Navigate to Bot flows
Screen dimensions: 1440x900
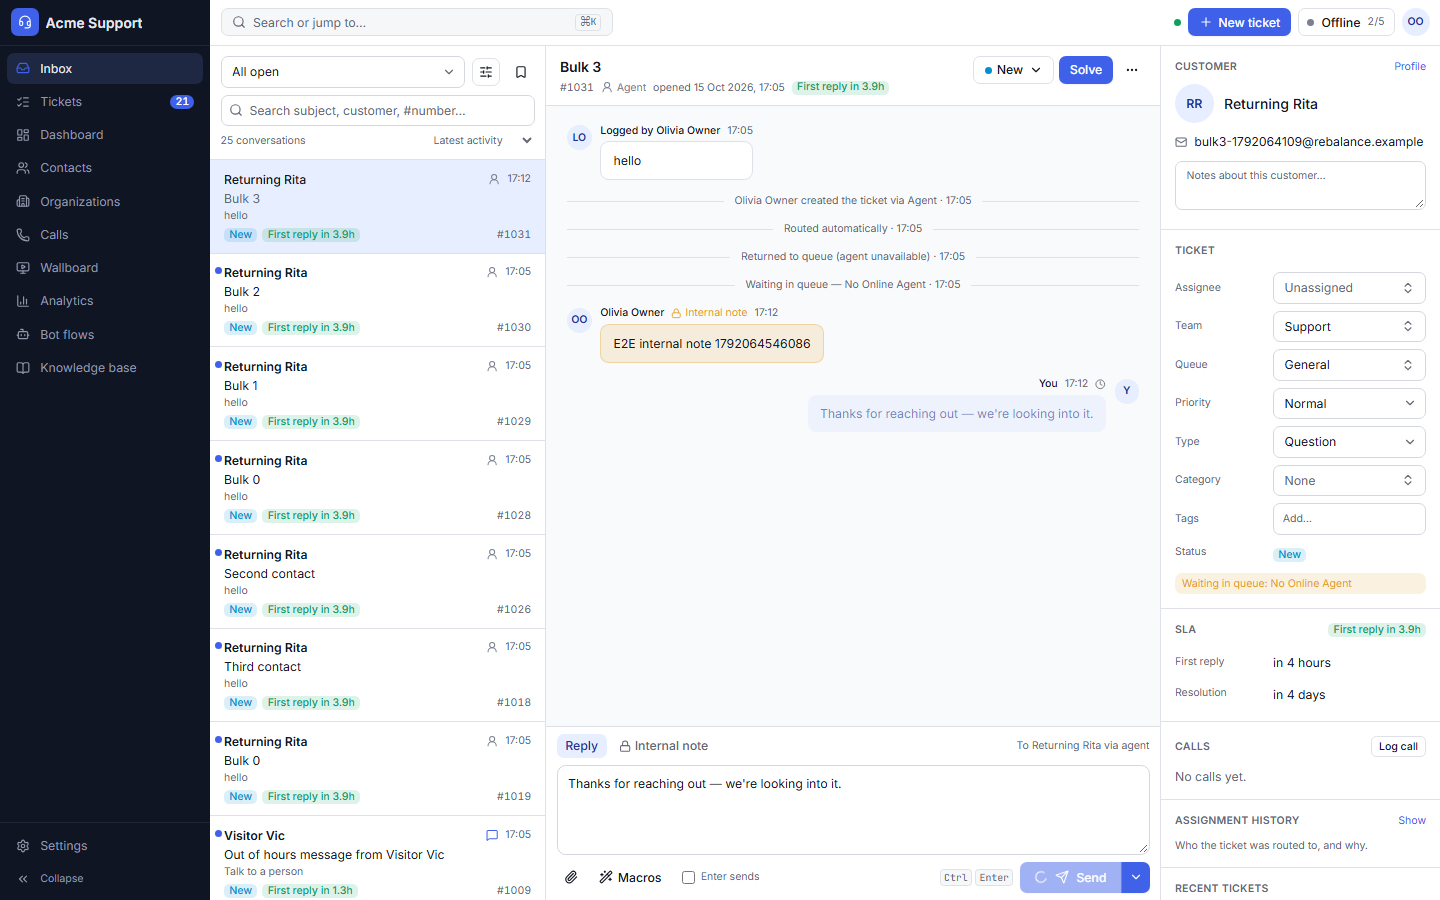(105, 335)
